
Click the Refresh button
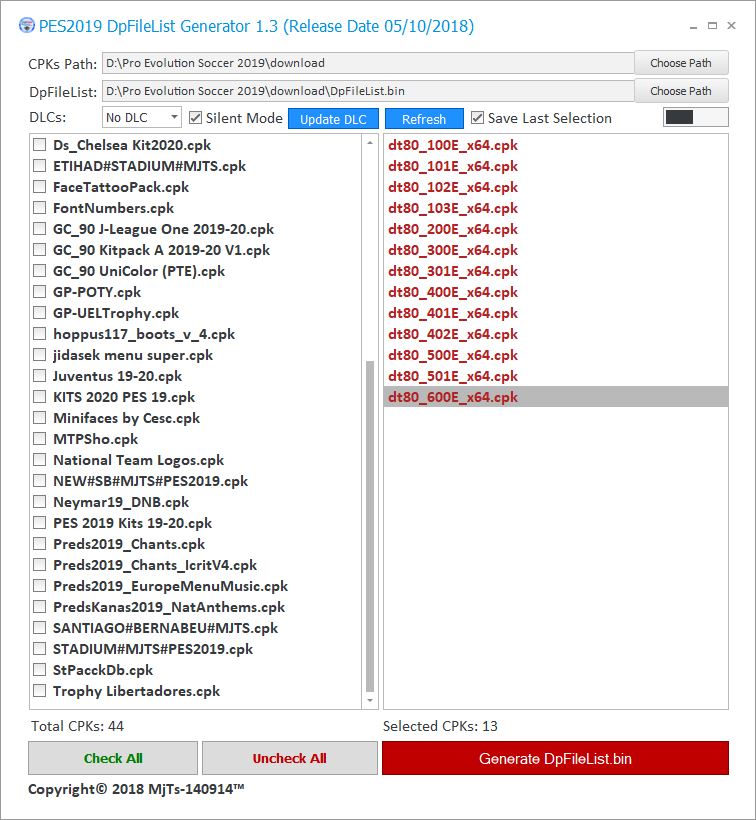pos(424,119)
